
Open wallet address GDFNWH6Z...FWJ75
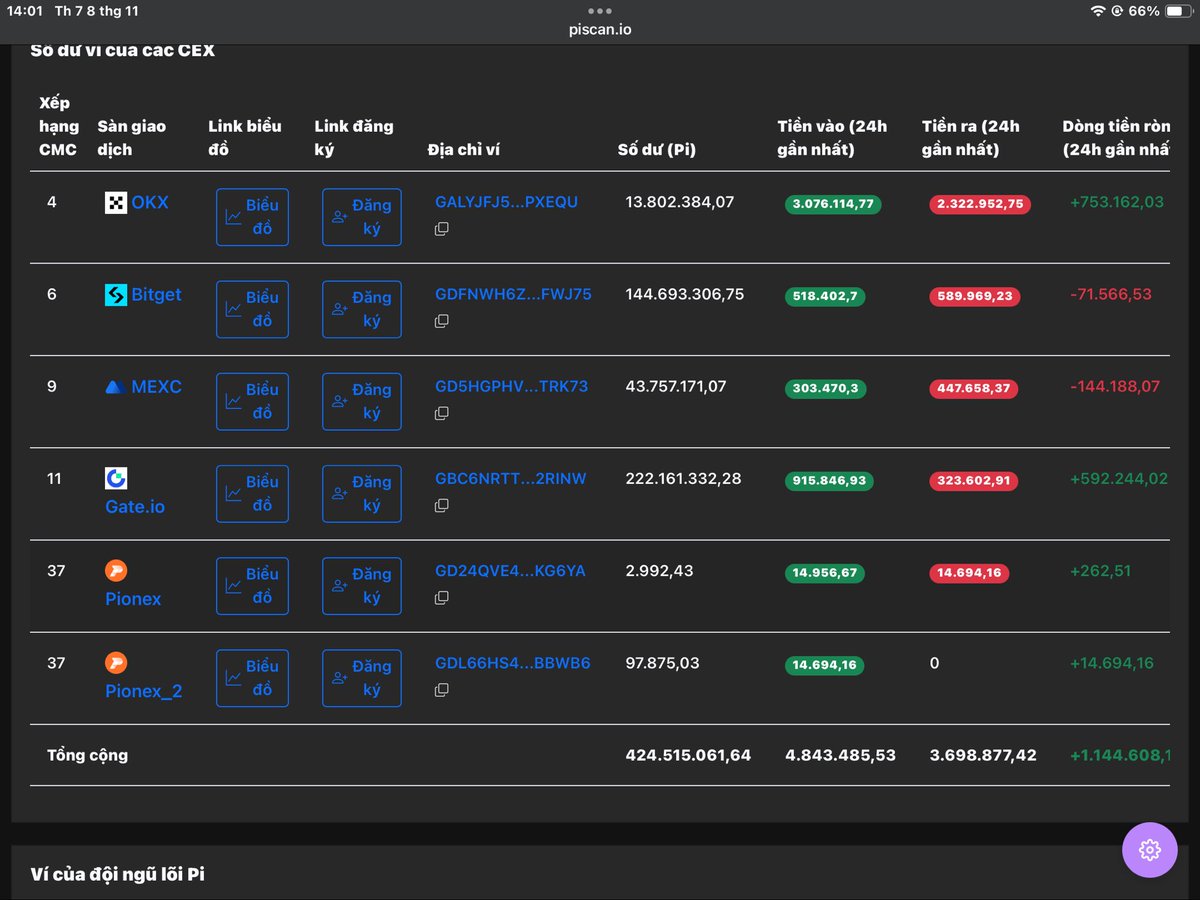513,294
